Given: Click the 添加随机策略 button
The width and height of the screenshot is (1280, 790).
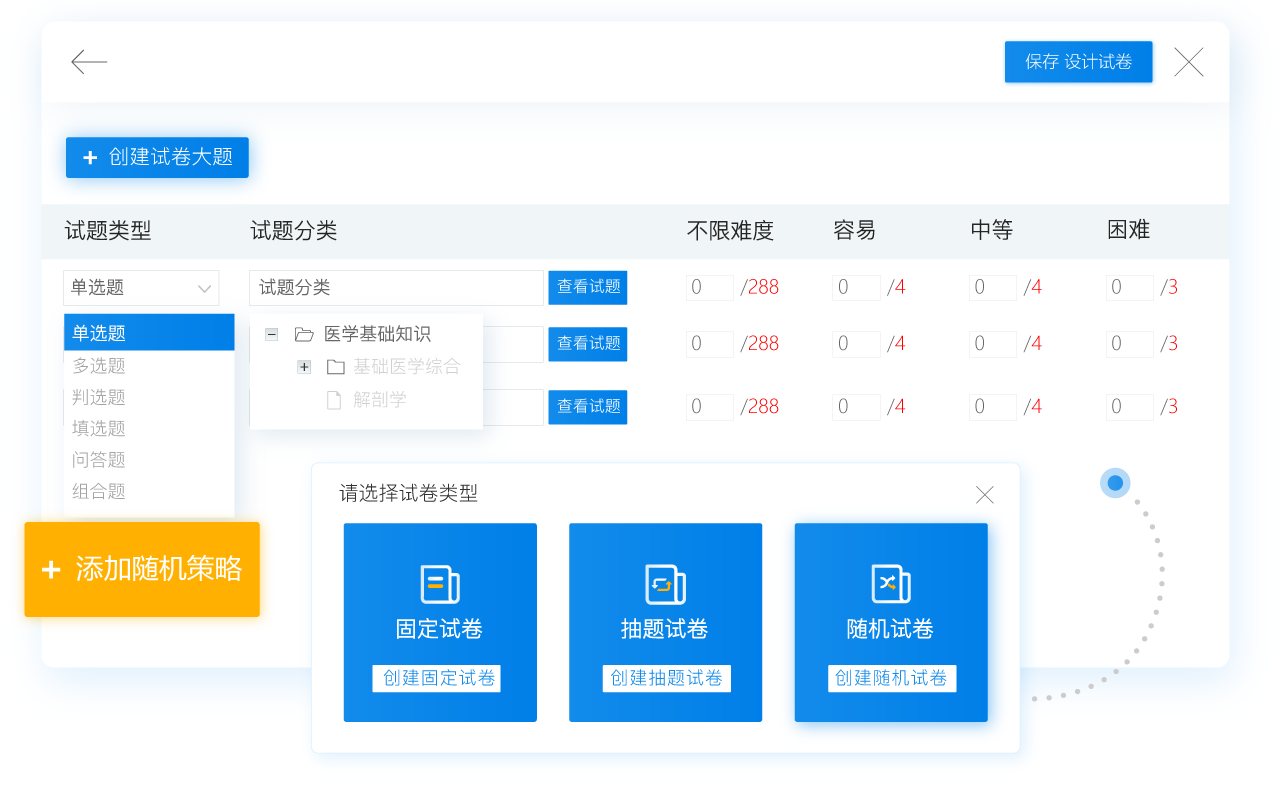Looking at the screenshot, I should (x=142, y=569).
